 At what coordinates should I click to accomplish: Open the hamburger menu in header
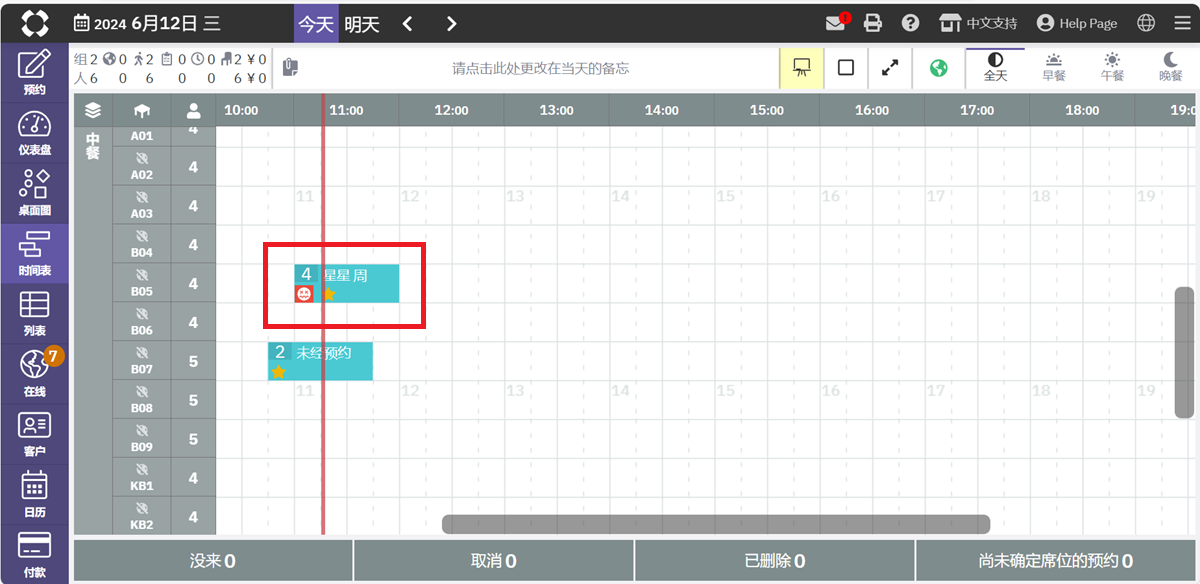coord(1182,23)
